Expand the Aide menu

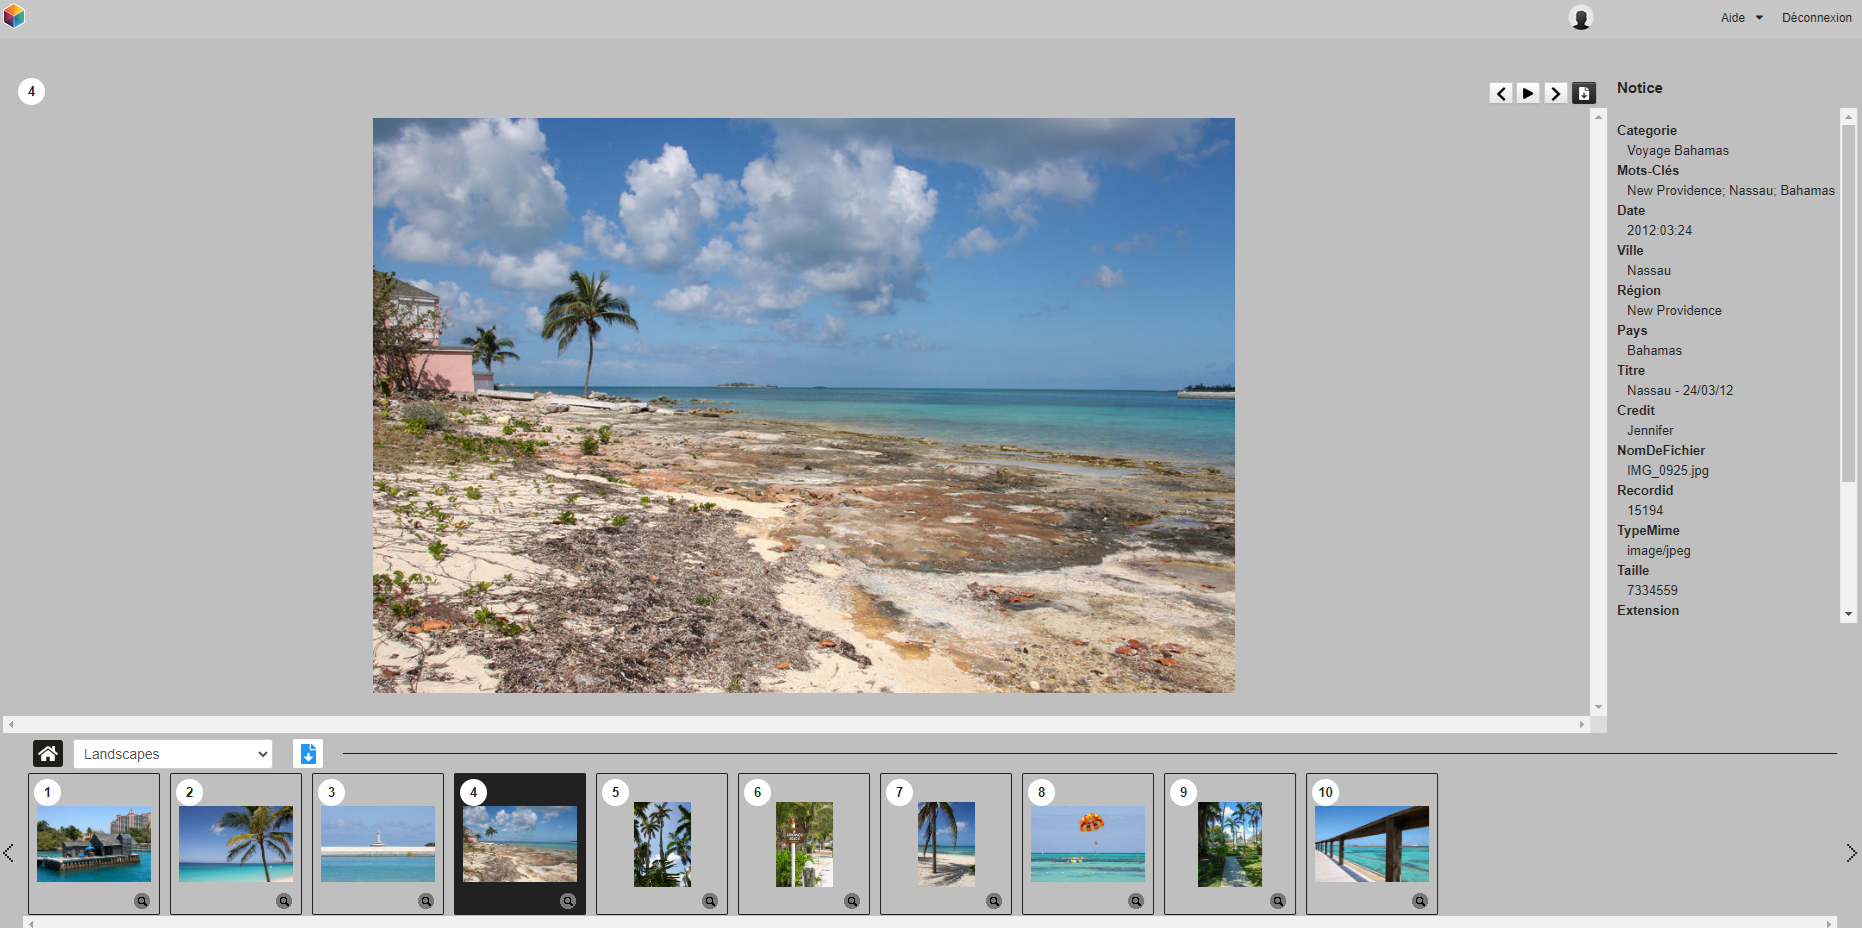pos(1741,18)
